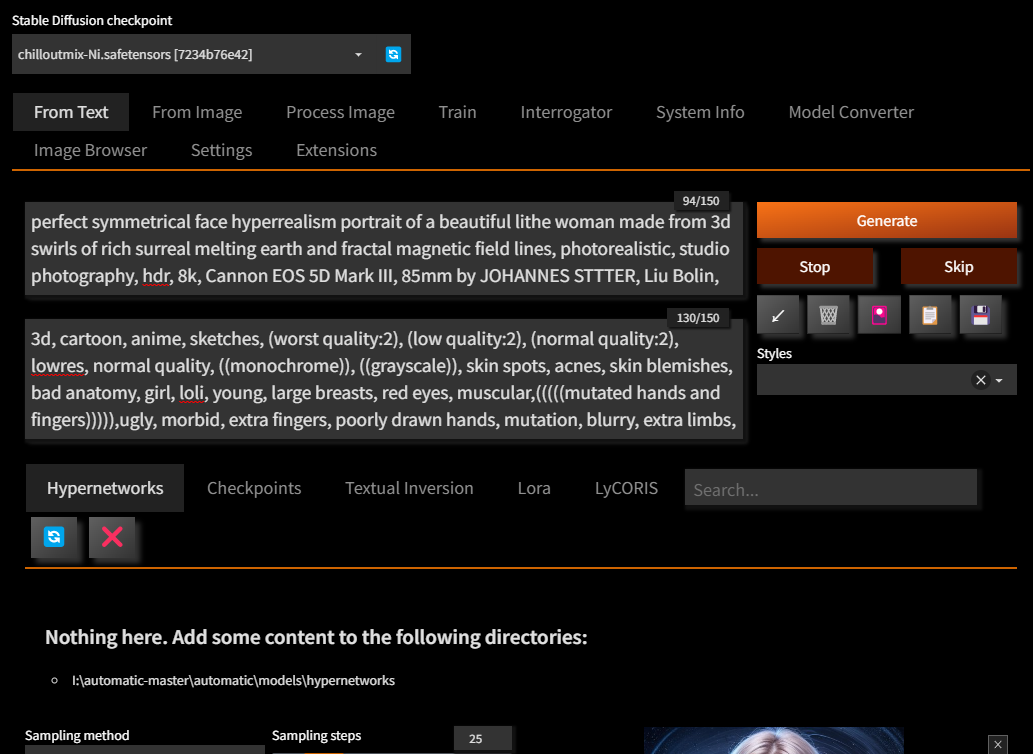Image resolution: width=1033 pixels, height=754 pixels.
Task: Open the Model Converter tab
Action: click(x=851, y=113)
